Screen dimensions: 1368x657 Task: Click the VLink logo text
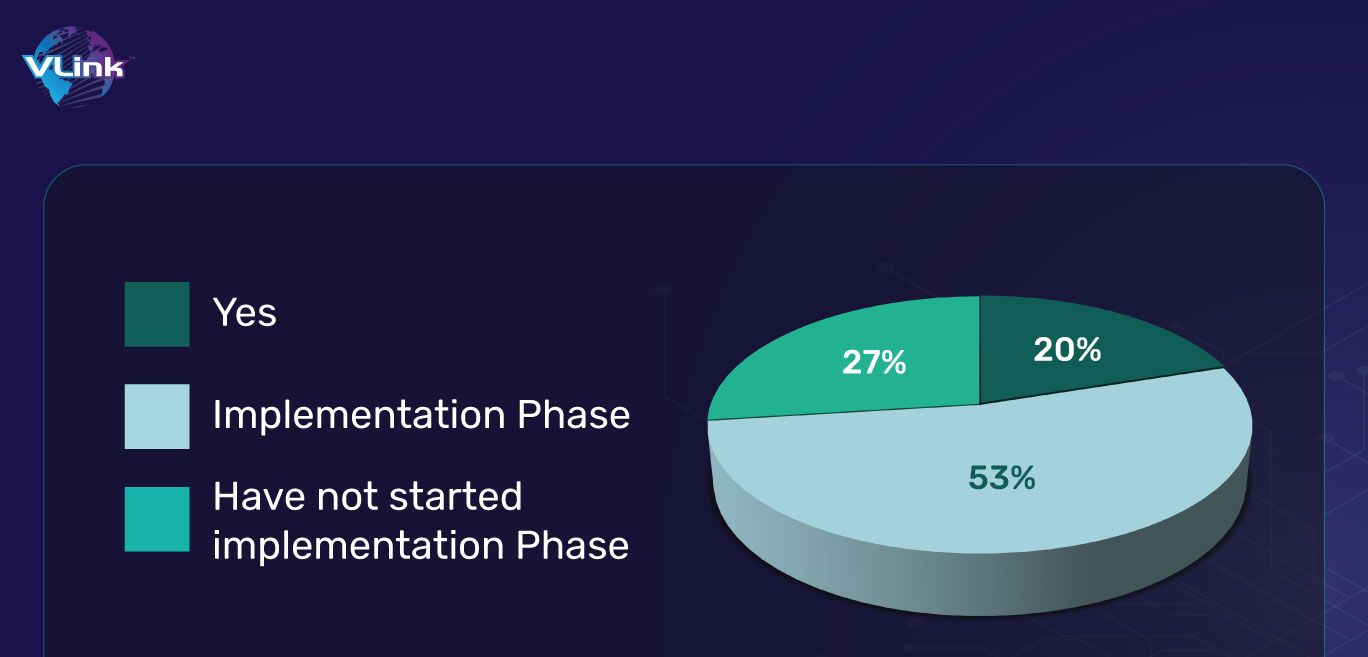(72, 67)
